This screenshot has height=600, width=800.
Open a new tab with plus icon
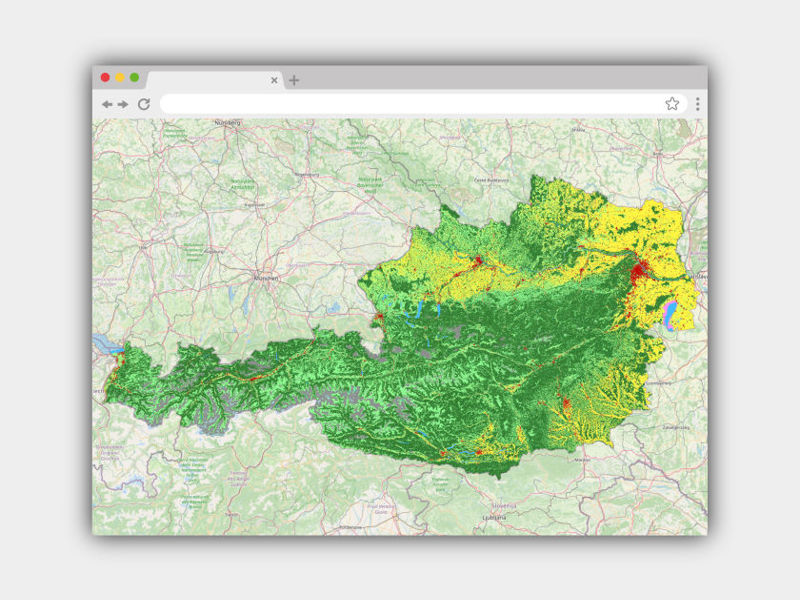(x=294, y=80)
